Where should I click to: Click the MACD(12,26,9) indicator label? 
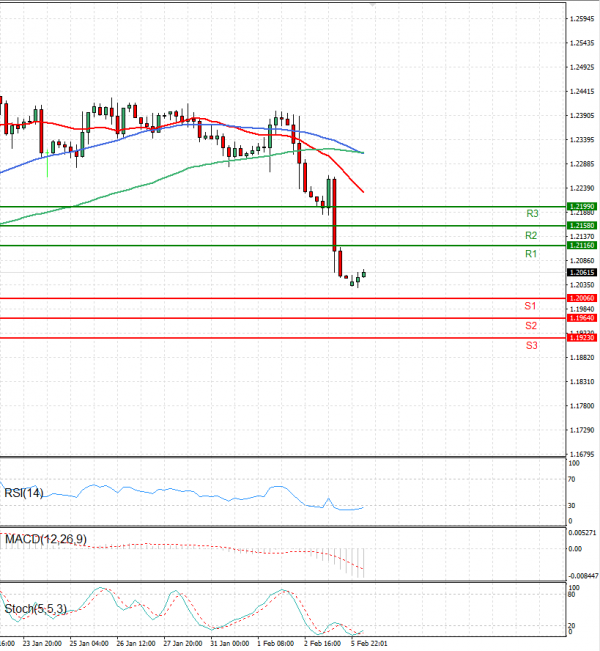pos(46,539)
